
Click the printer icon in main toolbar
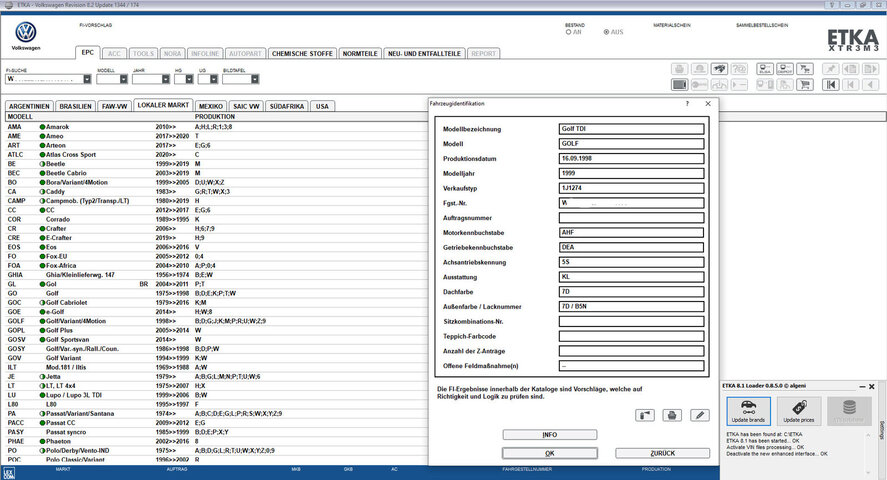(x=679, y=69)
